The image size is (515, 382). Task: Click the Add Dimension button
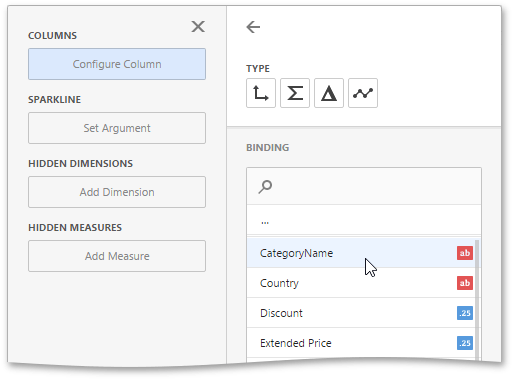[x=117, y=192]
